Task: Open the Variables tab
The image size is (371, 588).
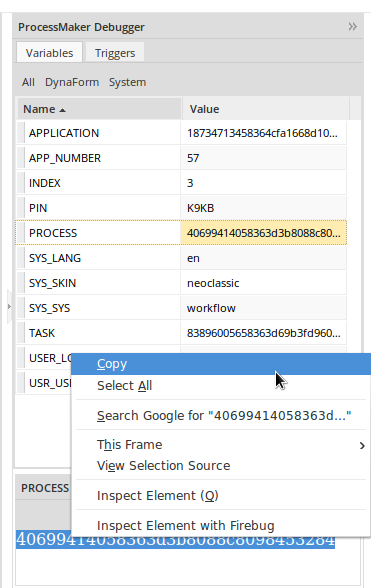Action: pyautogui.click(x=50, y=53)
